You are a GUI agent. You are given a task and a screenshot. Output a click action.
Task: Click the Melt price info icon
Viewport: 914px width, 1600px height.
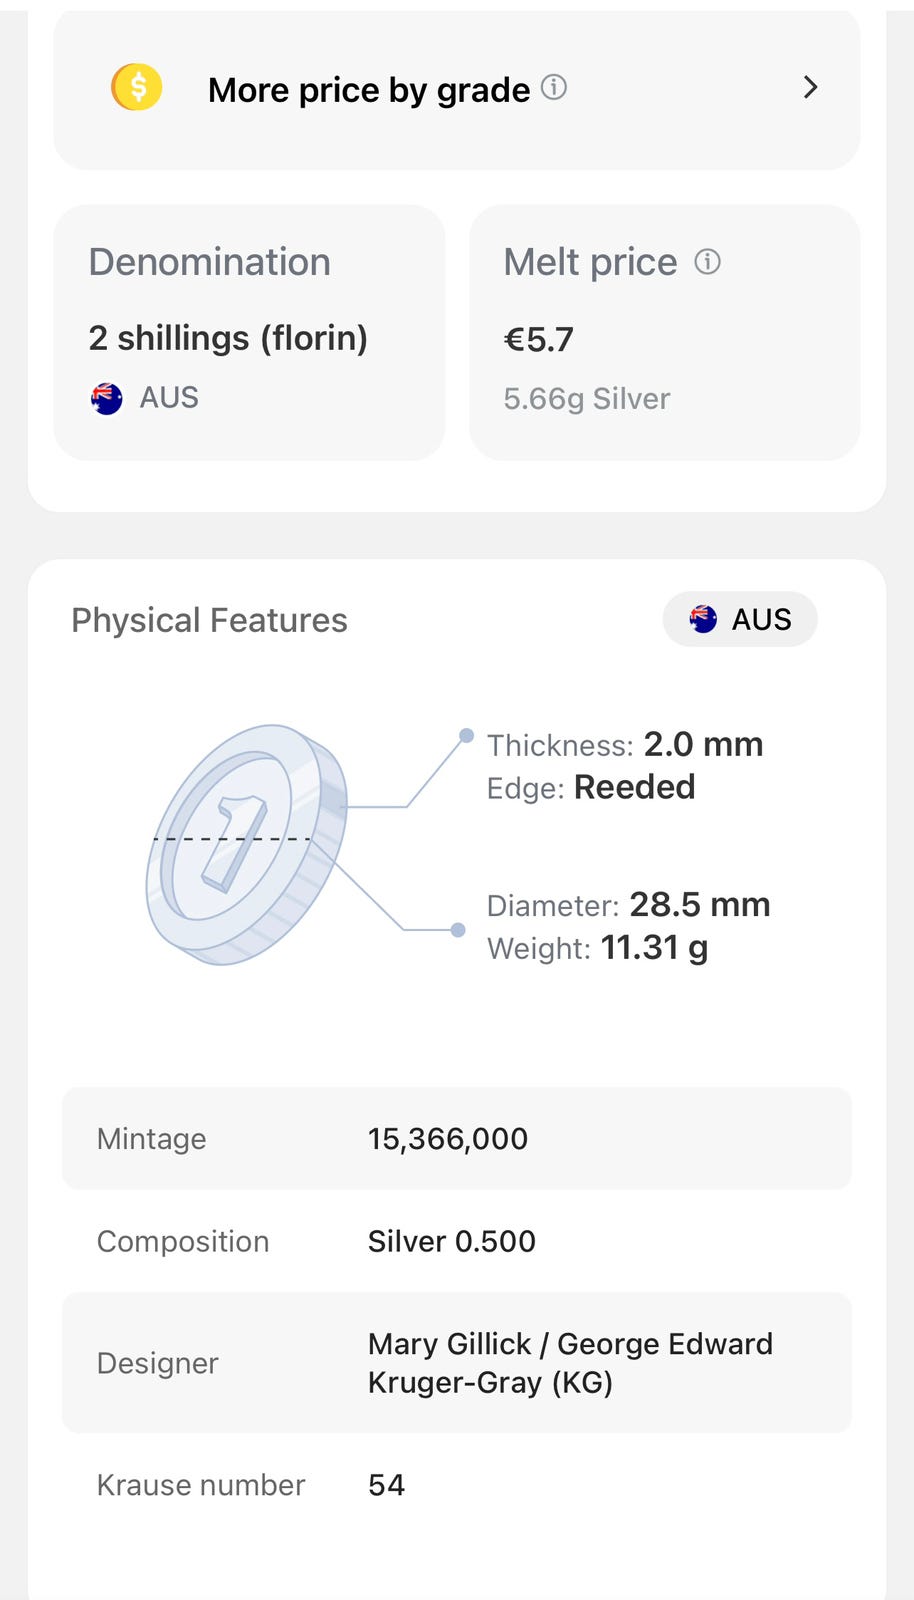708,262
